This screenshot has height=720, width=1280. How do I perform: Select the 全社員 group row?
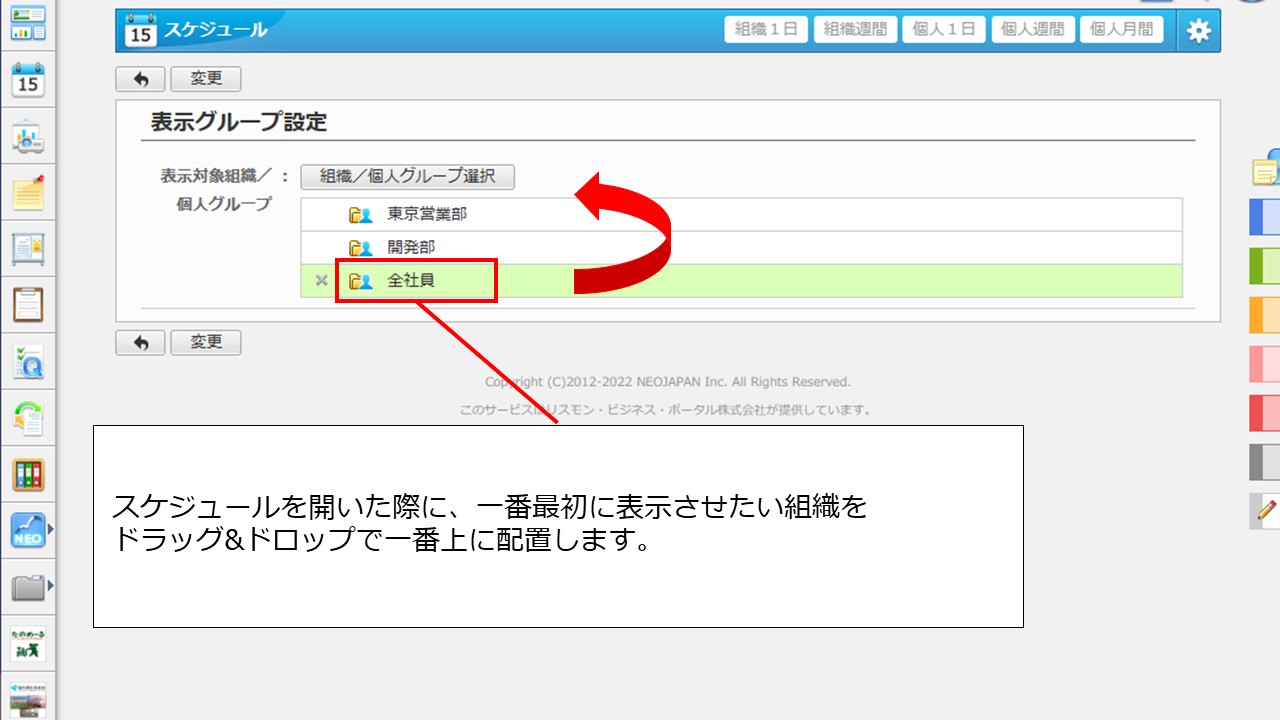click(x=742, y=281)
